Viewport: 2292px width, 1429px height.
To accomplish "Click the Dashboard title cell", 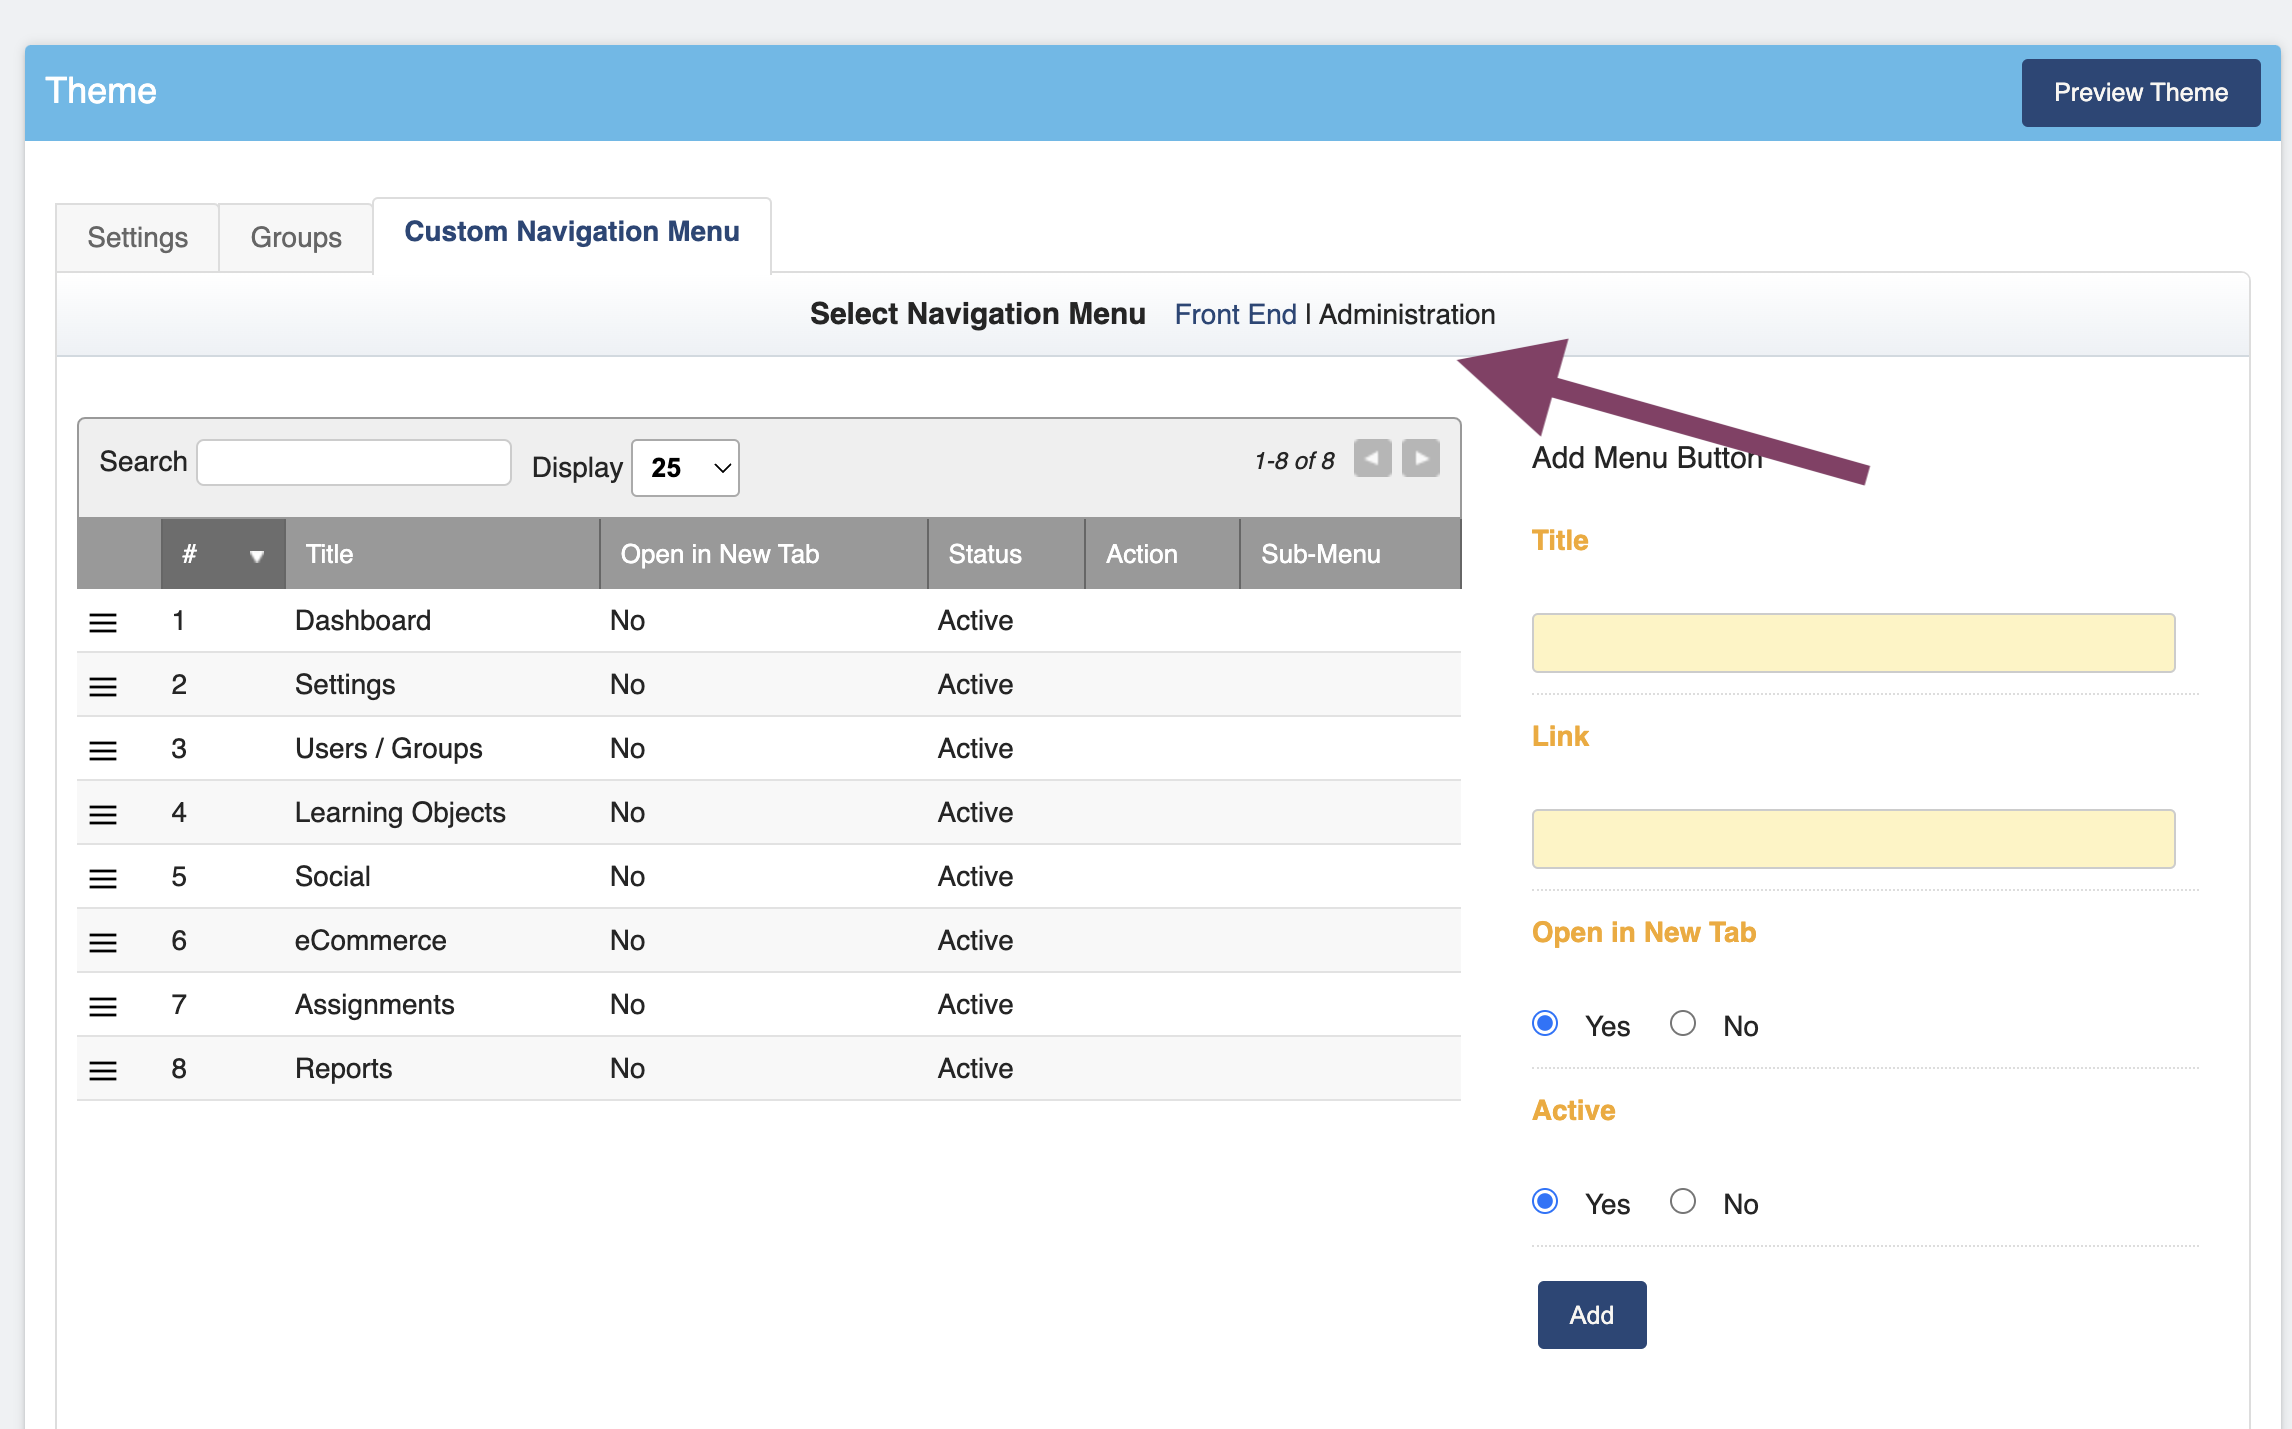I will tap(363, 620).
